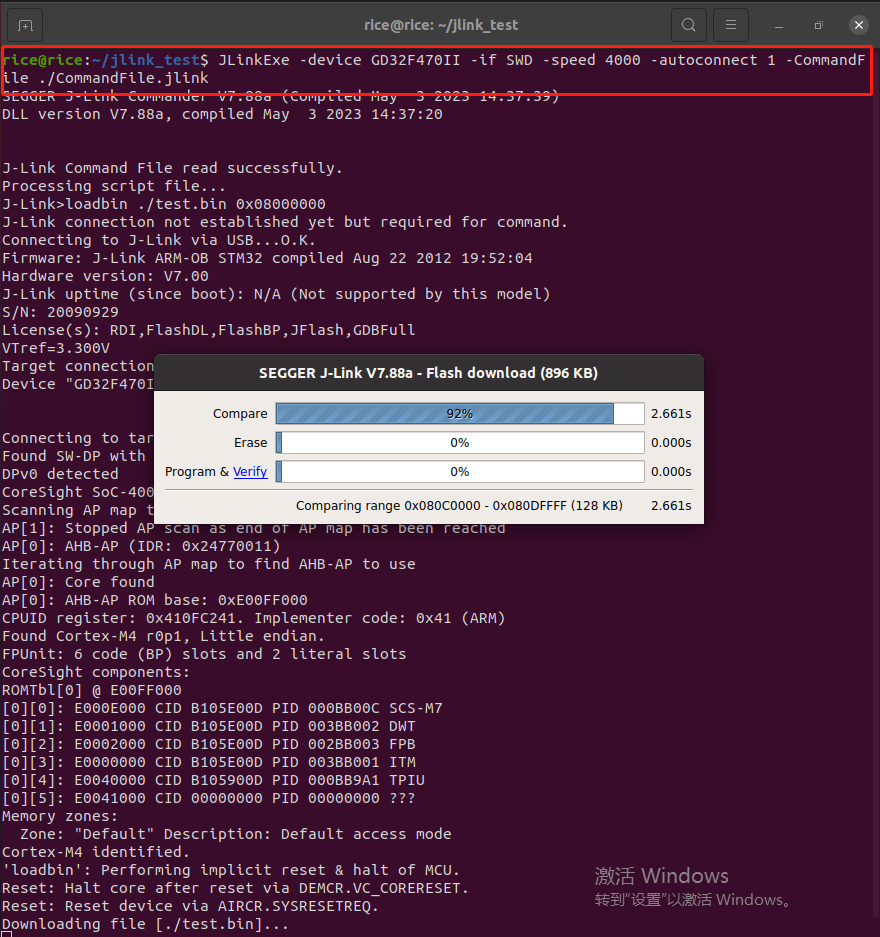
Task: Click the 'Halt core after reset' line
Action: tap(235, 888)
